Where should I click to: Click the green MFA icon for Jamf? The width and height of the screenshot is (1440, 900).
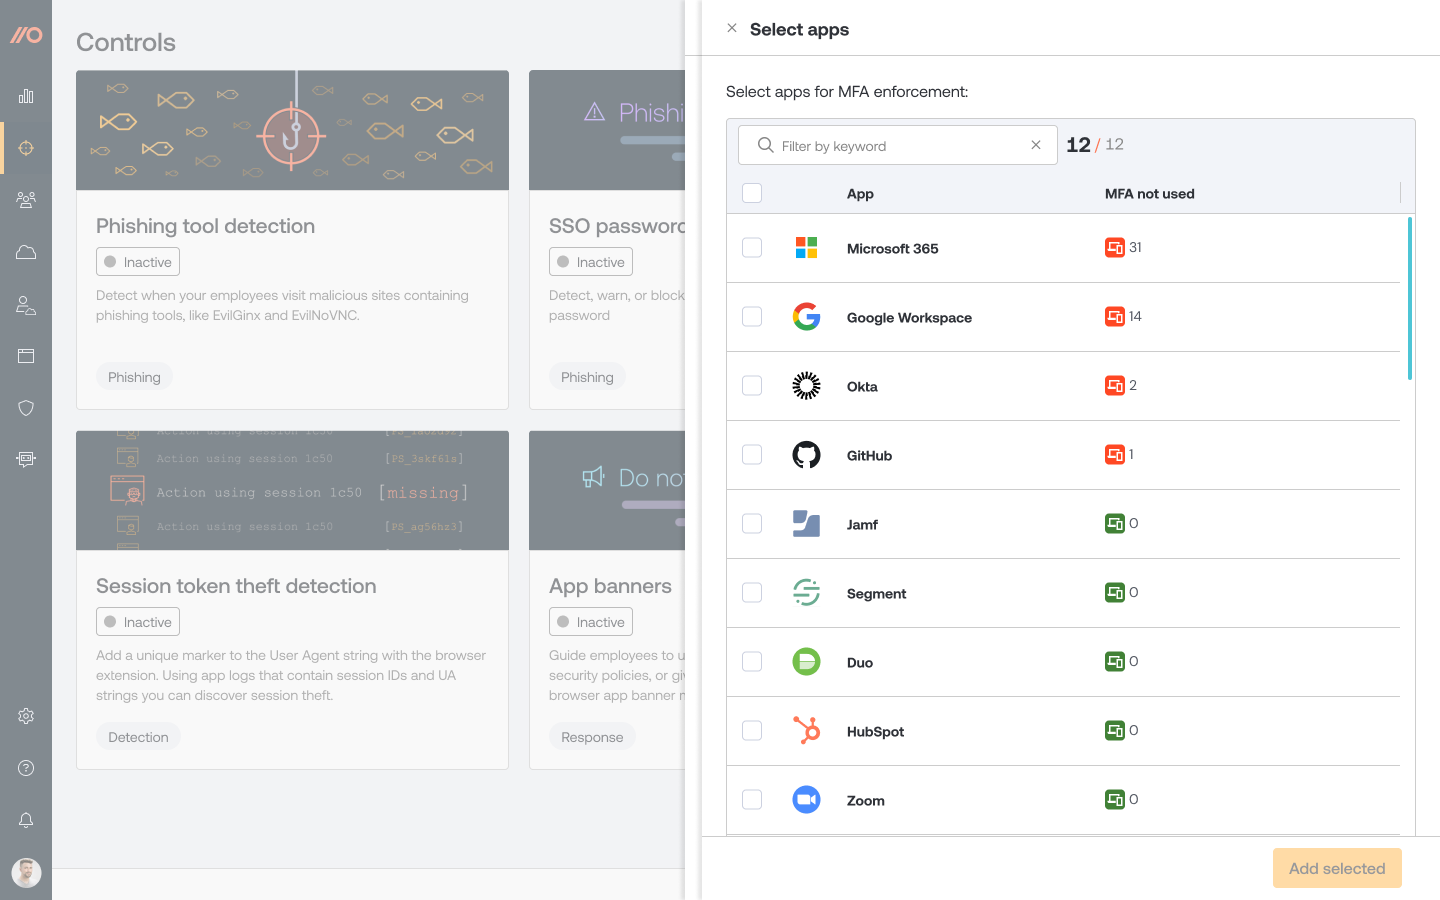point(1114,523)
